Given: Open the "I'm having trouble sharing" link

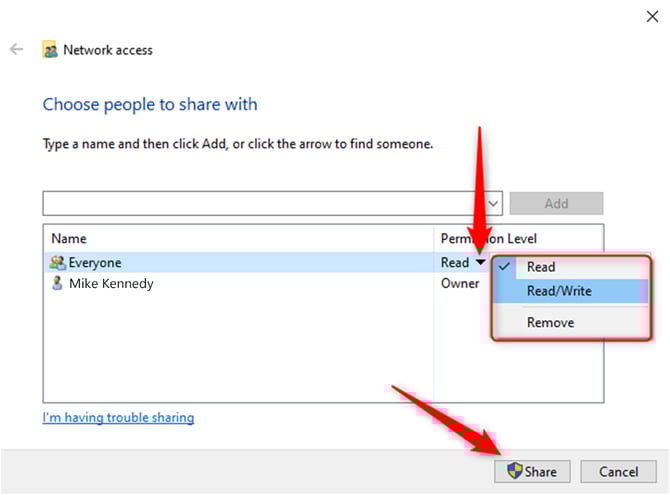Looking at the screenshot, I should [118, 417].
